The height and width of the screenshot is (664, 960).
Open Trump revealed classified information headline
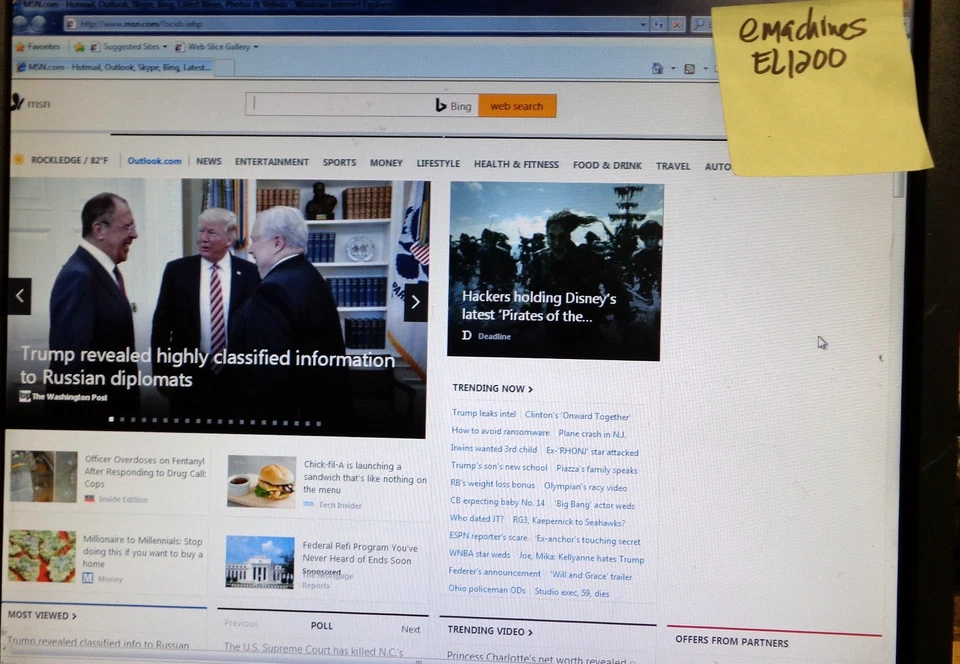tap(207, 368)
